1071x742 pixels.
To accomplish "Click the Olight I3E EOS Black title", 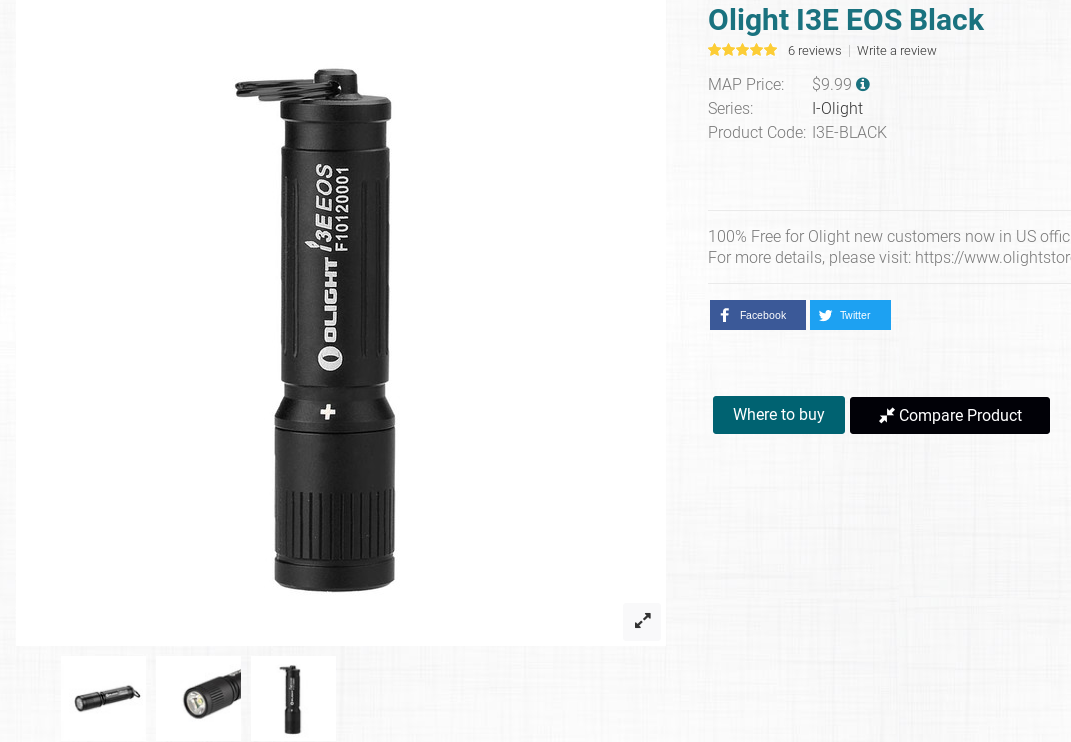I will pyautogui.click(x=846, y=20).
